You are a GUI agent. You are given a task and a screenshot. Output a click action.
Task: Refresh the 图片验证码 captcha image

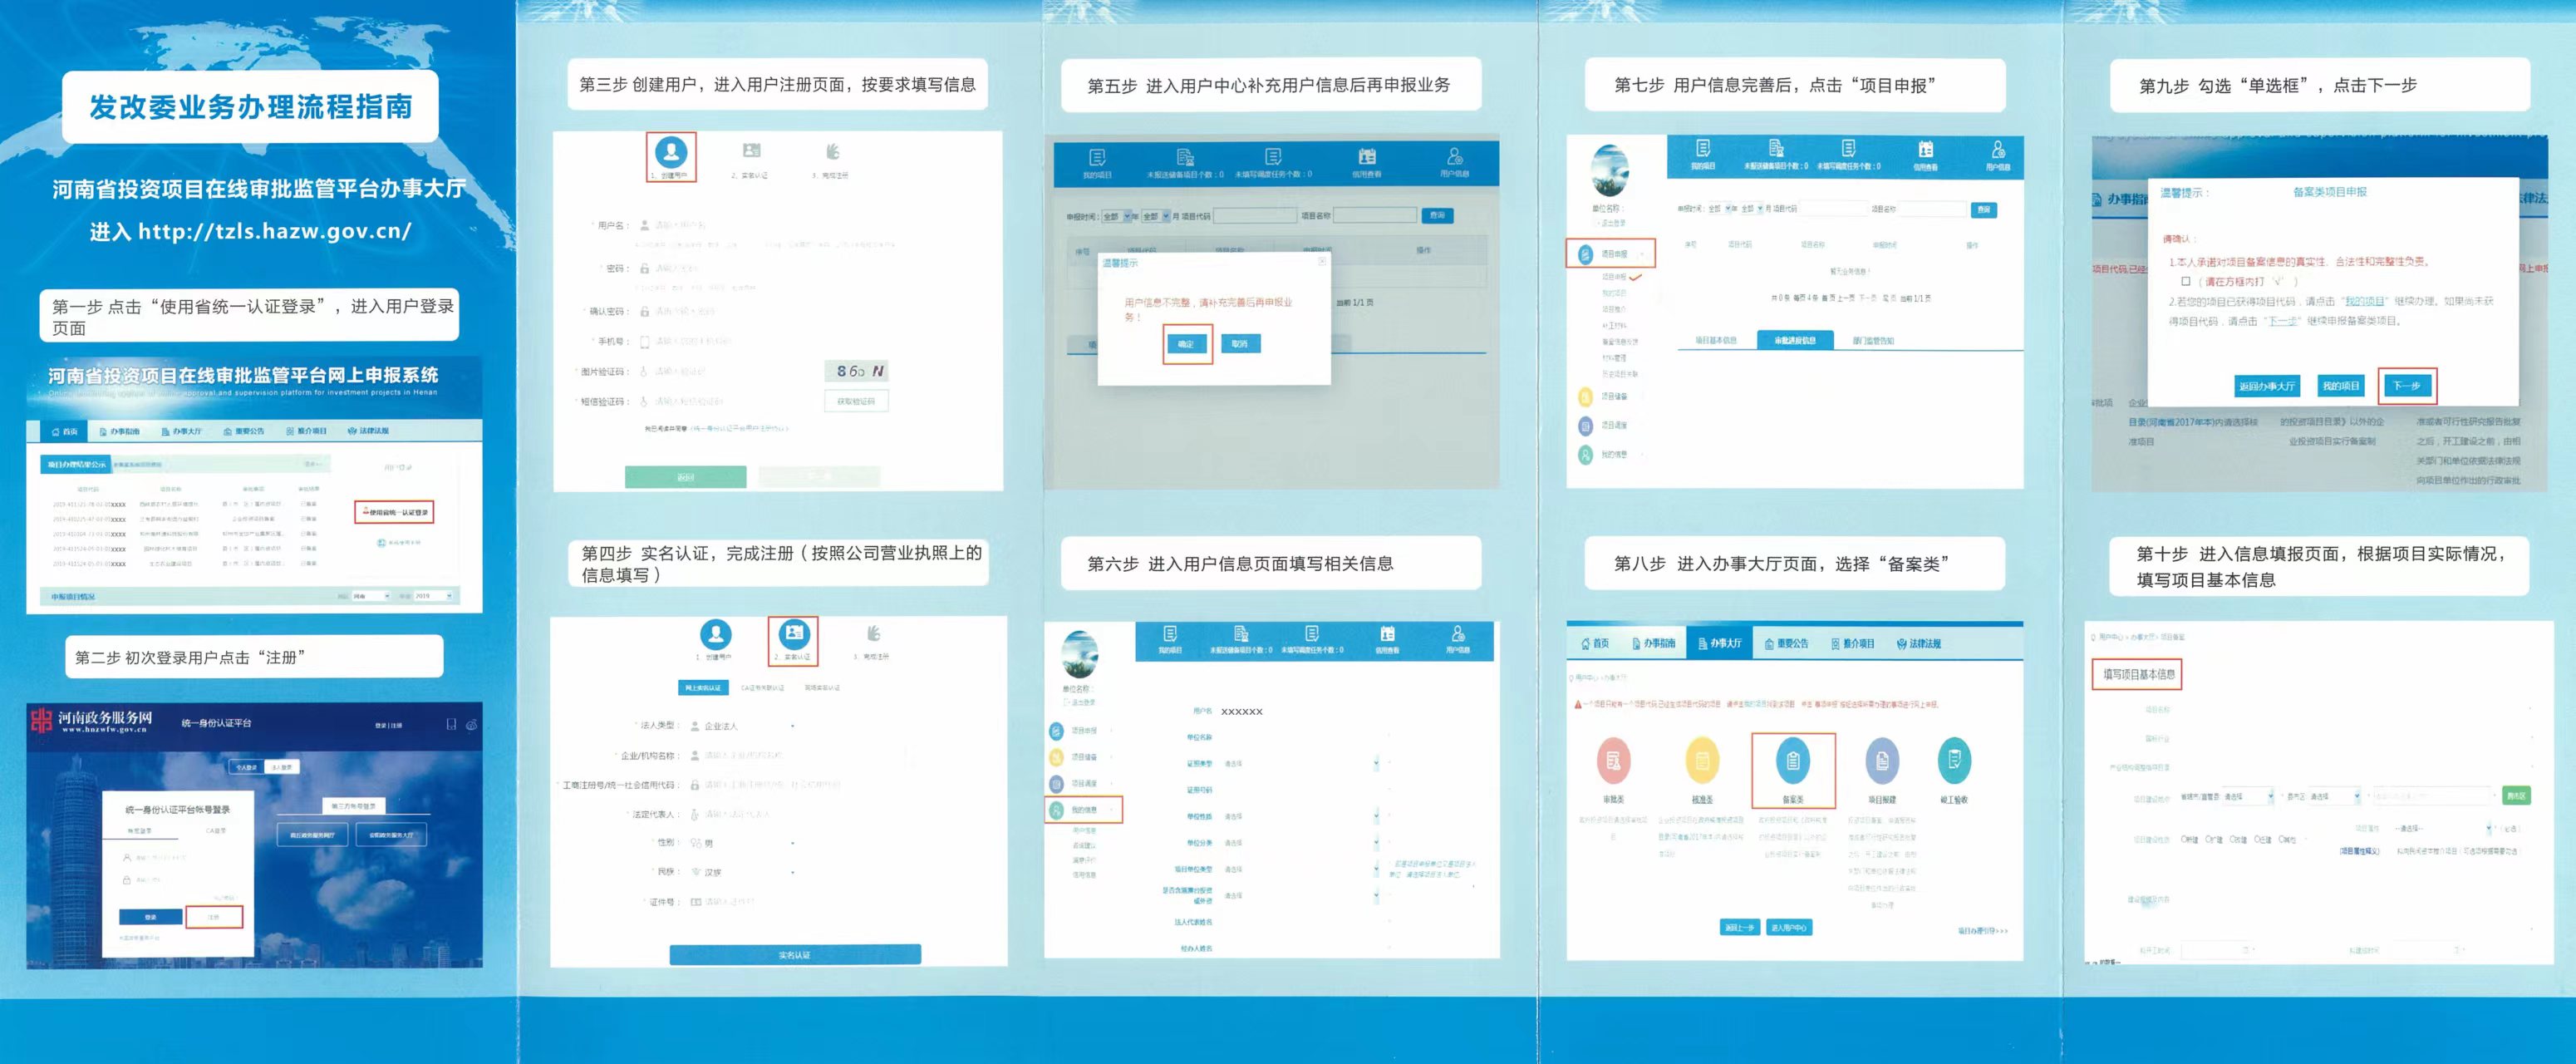858,371
